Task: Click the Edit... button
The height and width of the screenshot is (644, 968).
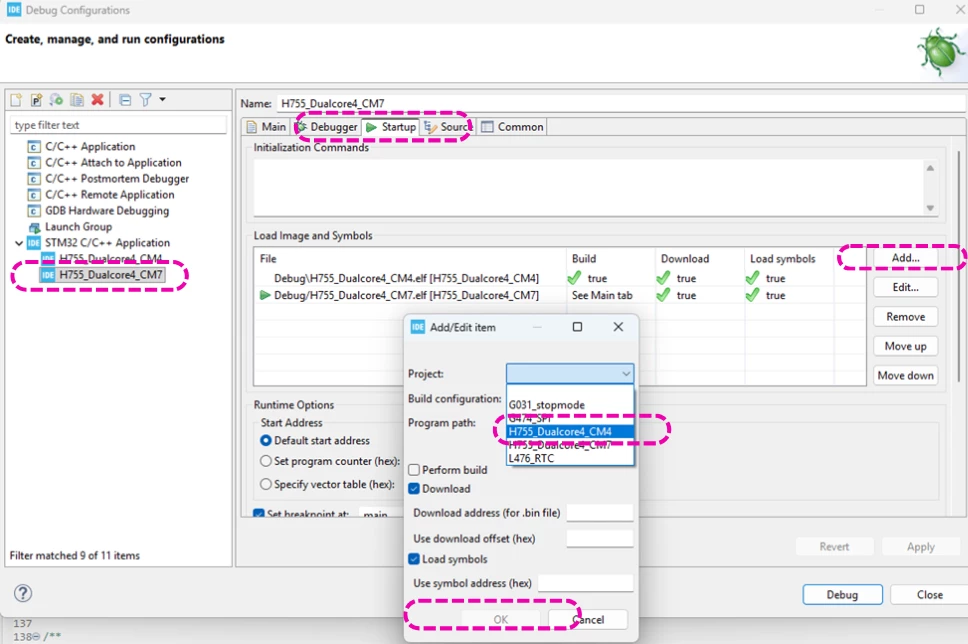Action: (x=905, y=287)
